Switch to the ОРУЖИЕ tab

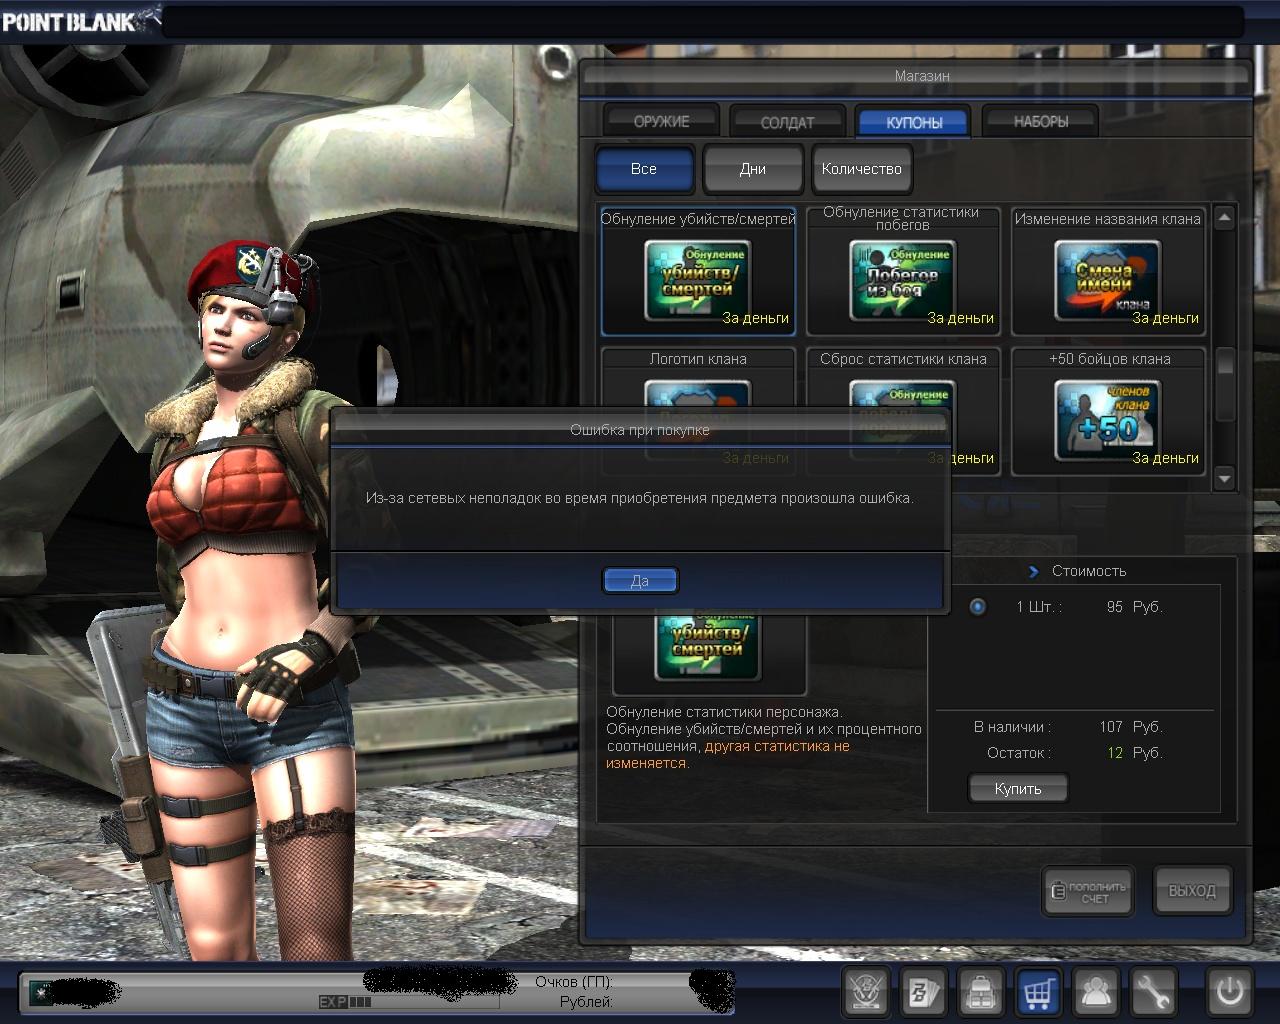pos(661,121)
